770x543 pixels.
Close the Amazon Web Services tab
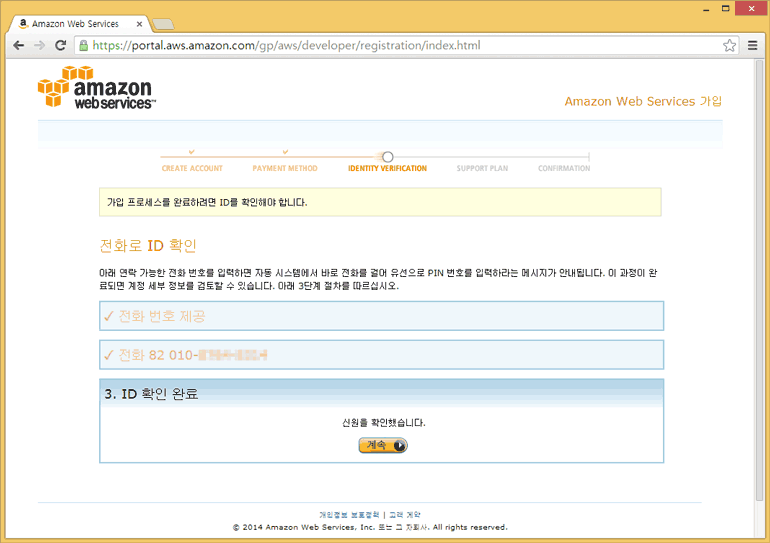(139, 23)
